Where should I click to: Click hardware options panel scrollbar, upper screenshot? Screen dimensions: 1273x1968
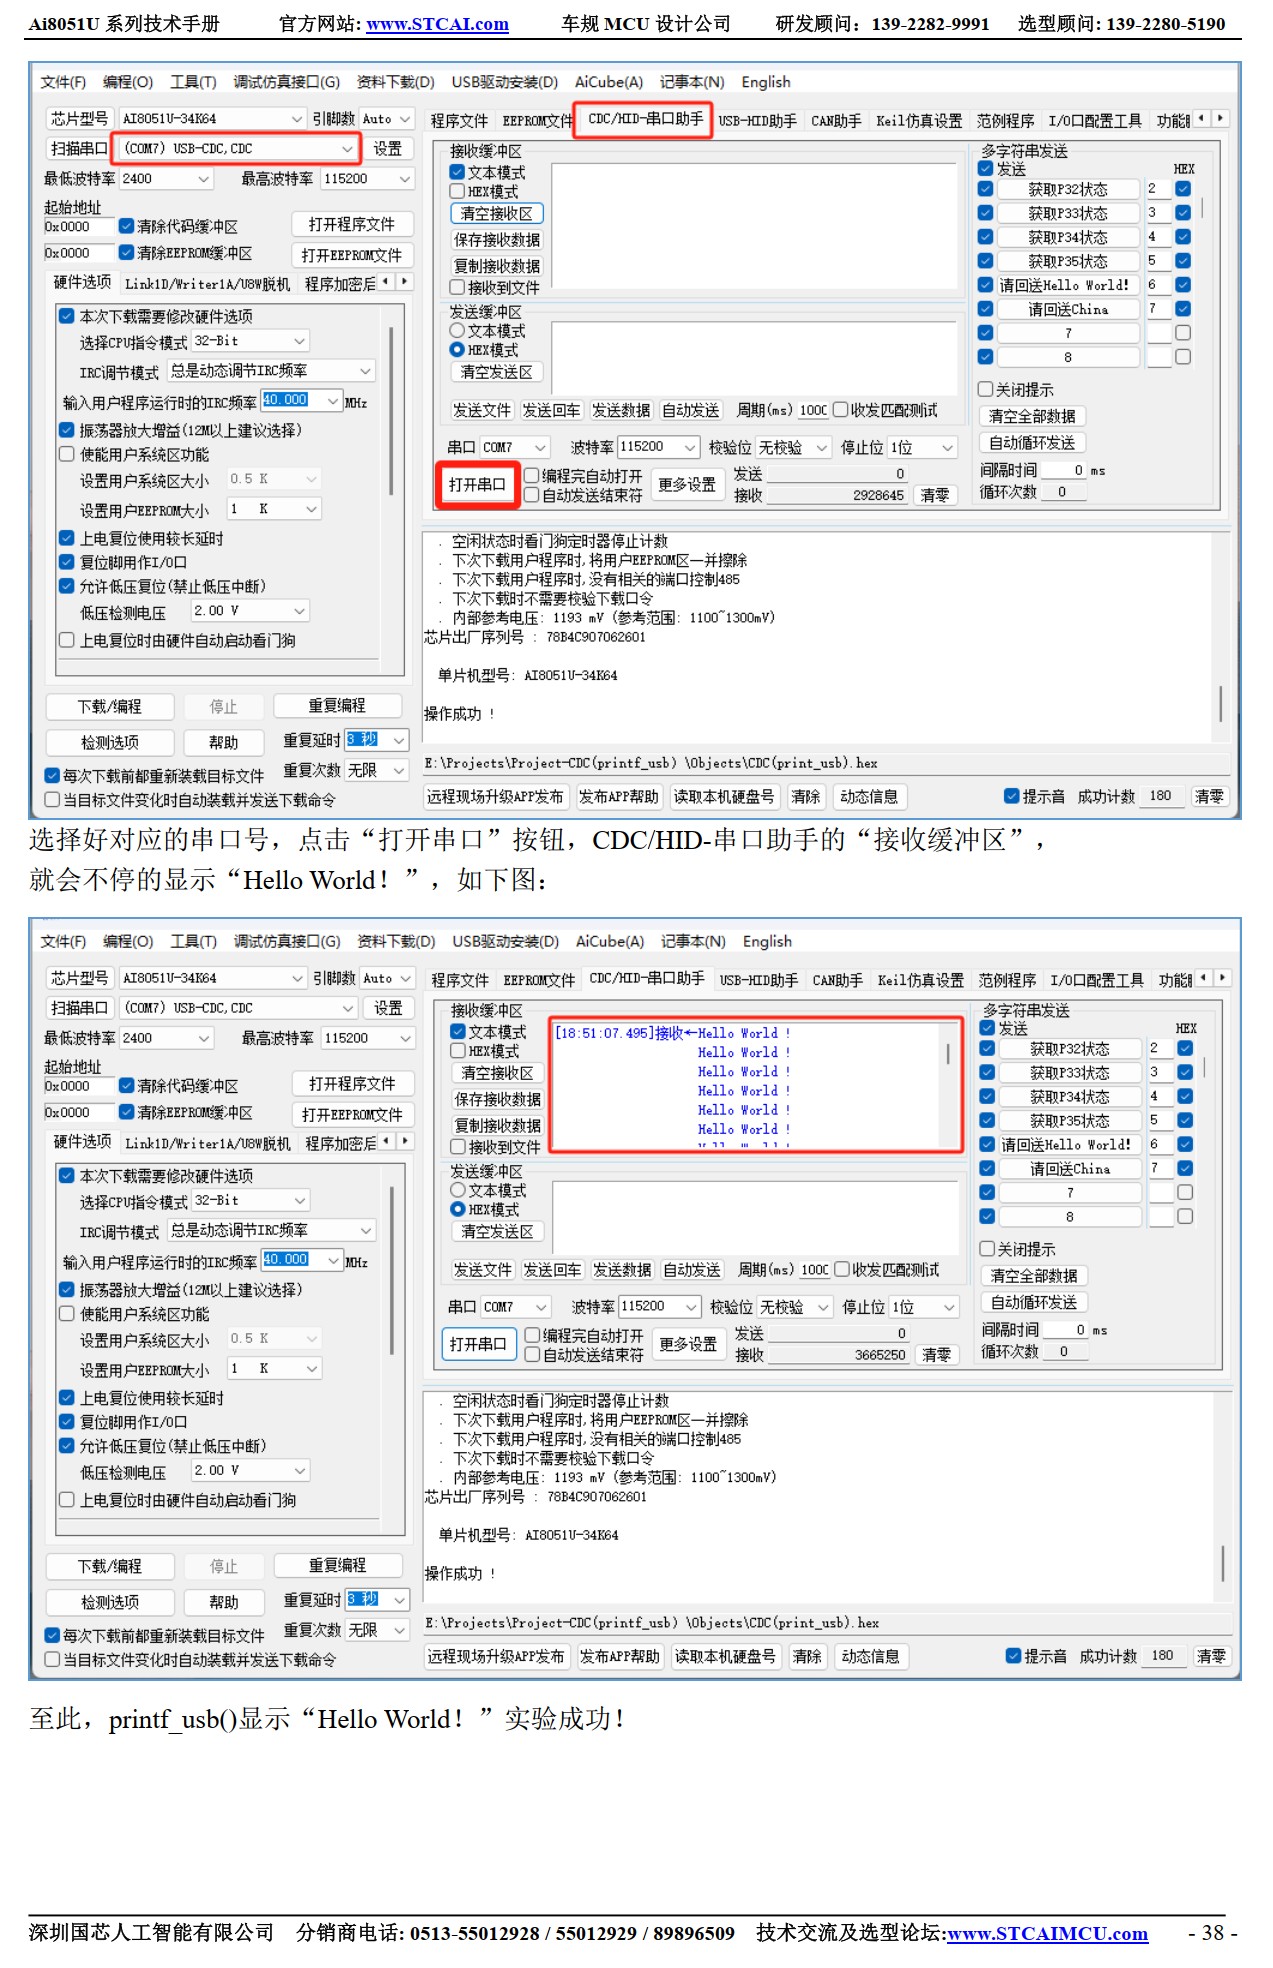(x=392, y=410)
